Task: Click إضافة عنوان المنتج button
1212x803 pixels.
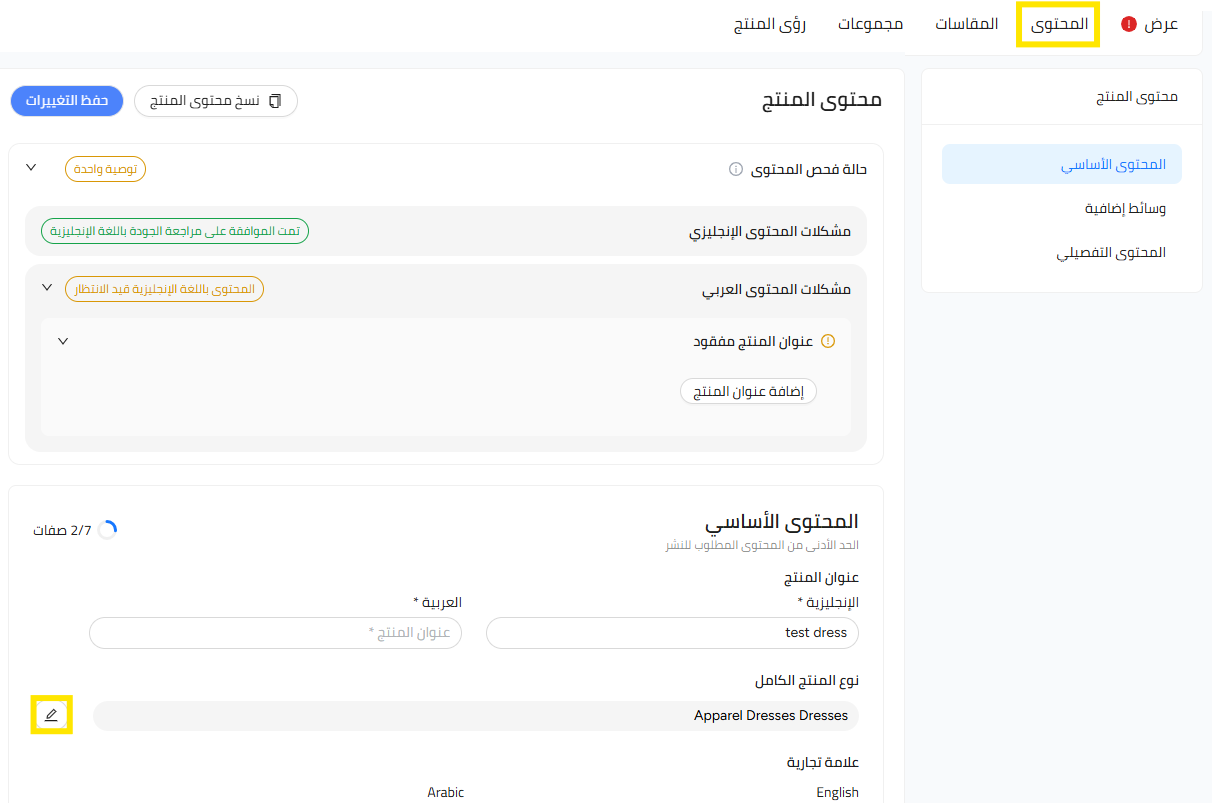Action: 748,391
